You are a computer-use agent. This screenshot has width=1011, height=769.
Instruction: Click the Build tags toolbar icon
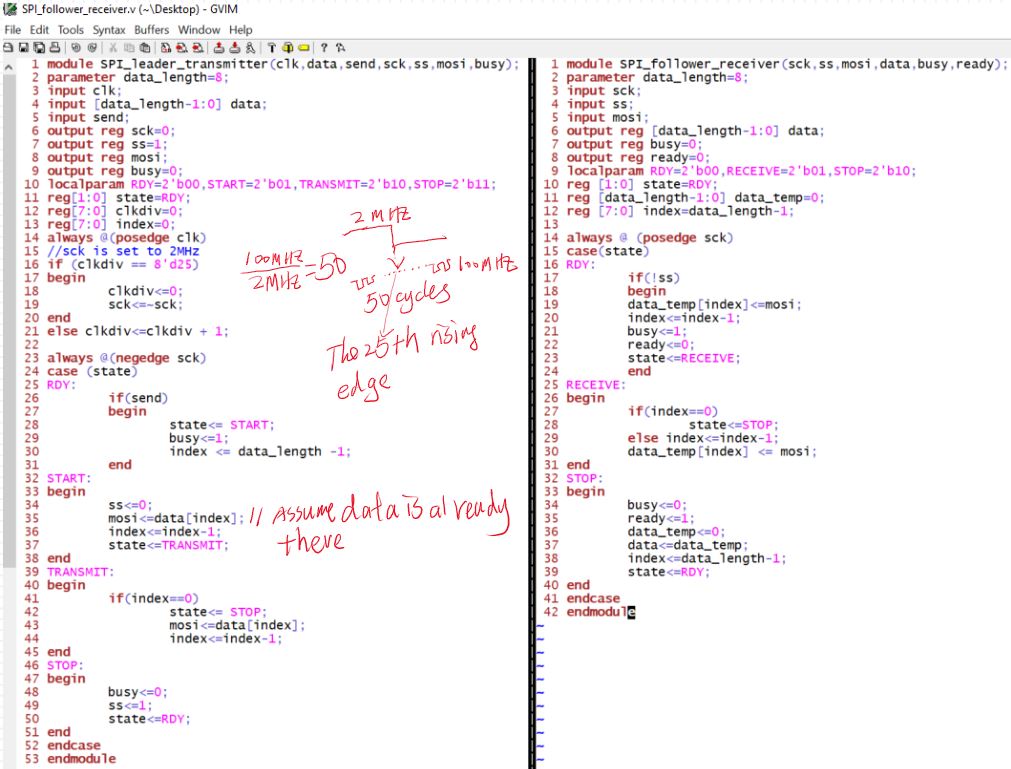point(288,48)
